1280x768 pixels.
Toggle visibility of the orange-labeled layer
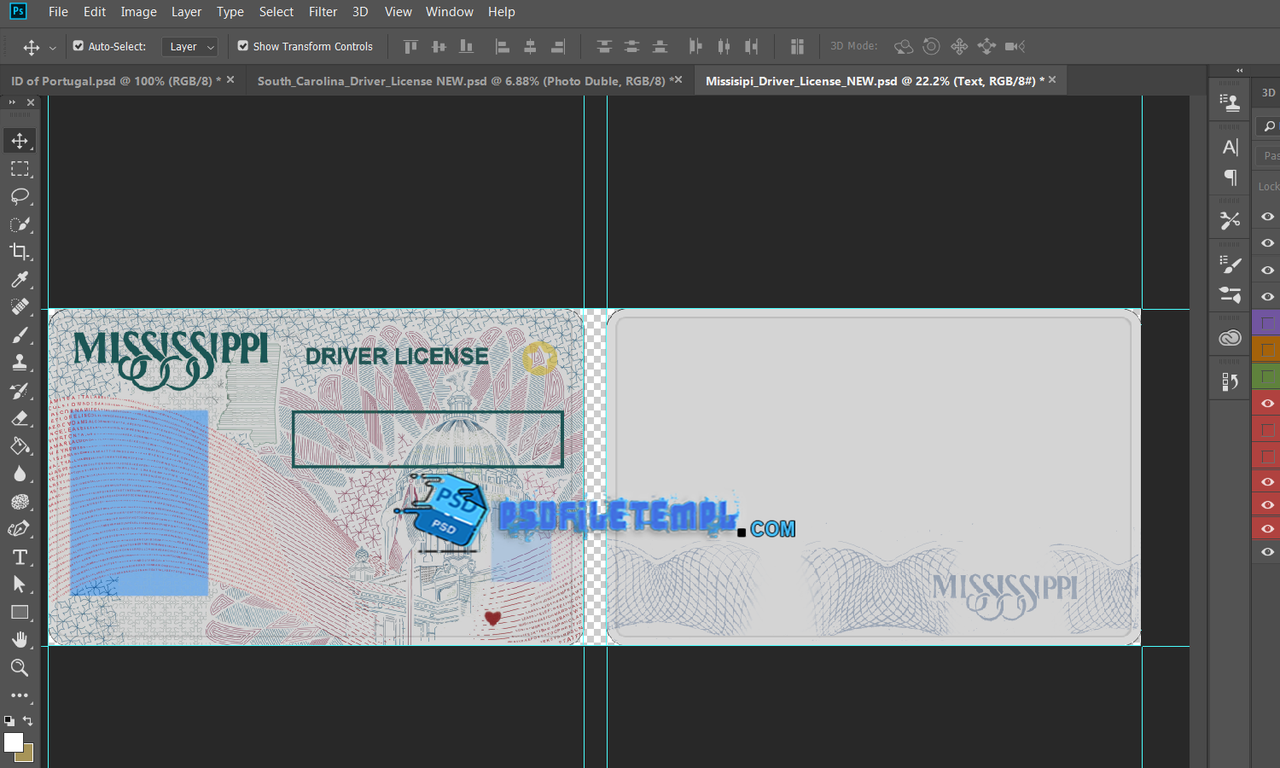coord(1267,350)
